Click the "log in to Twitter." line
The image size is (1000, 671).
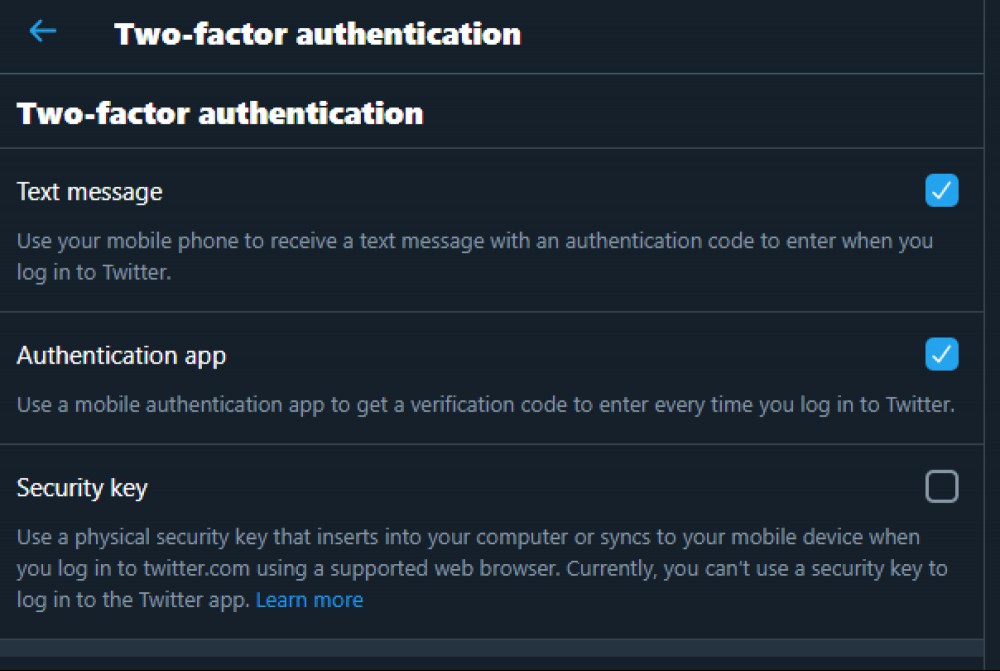[94, 272]
